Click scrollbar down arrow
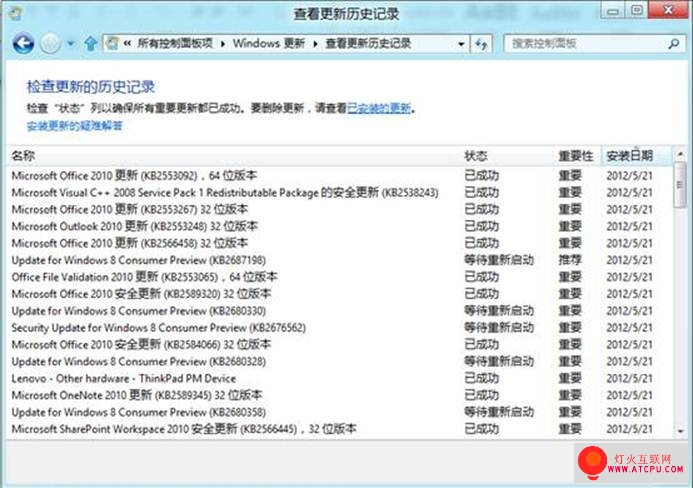The width and height of the screenshot is (693, 488). point(681,431)
